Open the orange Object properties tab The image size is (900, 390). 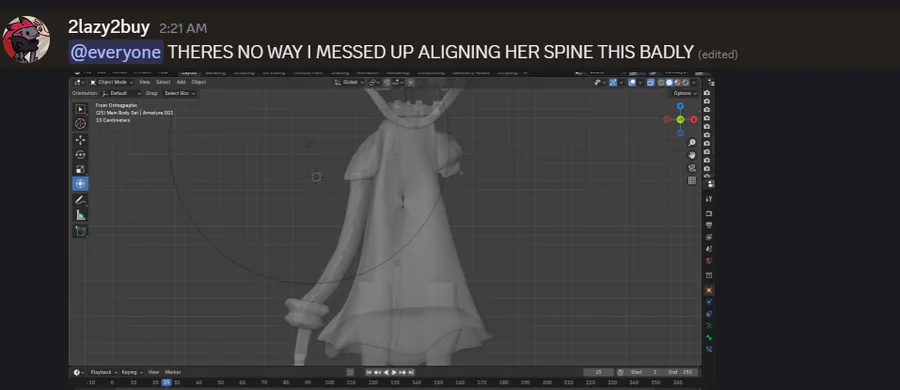(709, 290)
